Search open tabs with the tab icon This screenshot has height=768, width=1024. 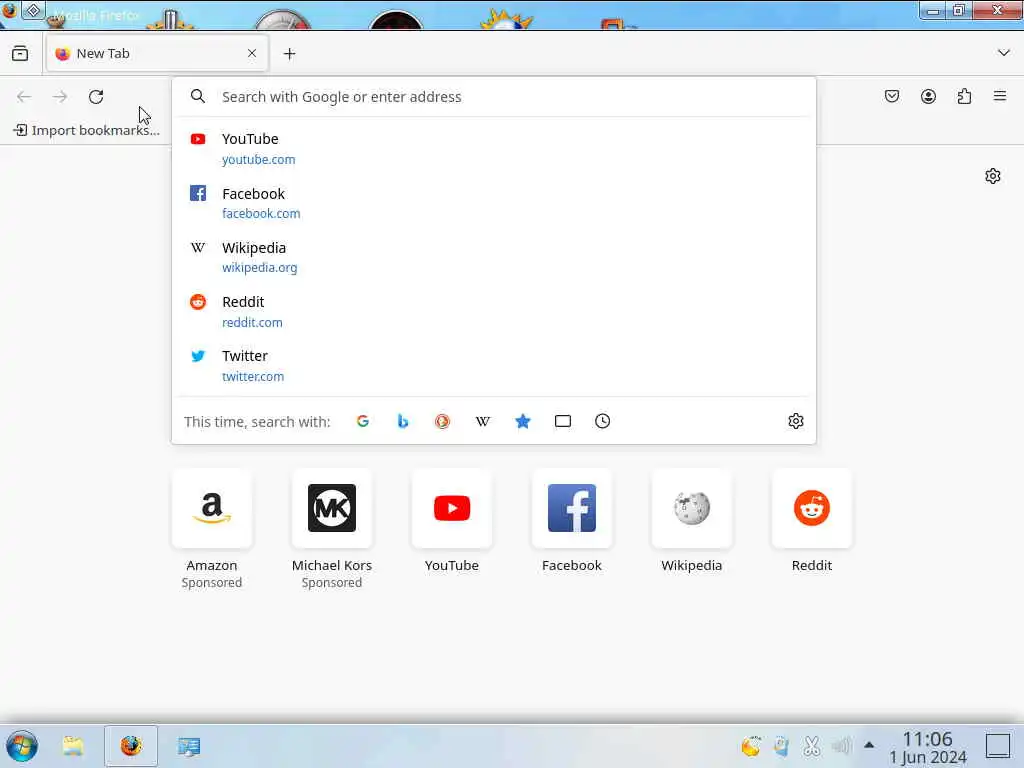[x=563, y=421]
